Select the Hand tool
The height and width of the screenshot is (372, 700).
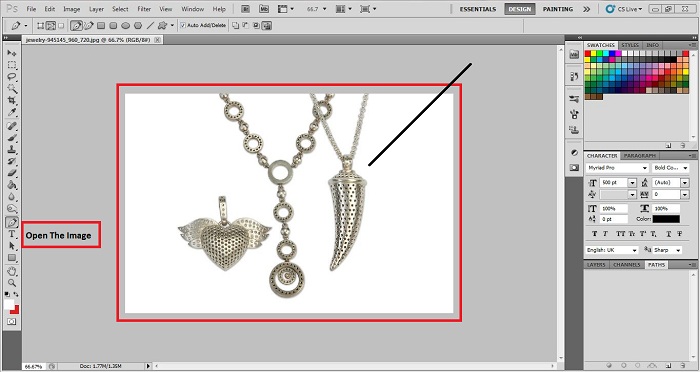(x=12, y=271)
